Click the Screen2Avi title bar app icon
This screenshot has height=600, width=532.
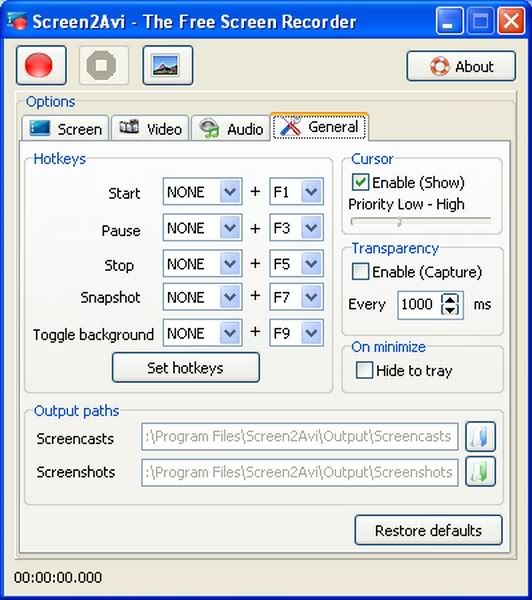(x=18, y=21)
